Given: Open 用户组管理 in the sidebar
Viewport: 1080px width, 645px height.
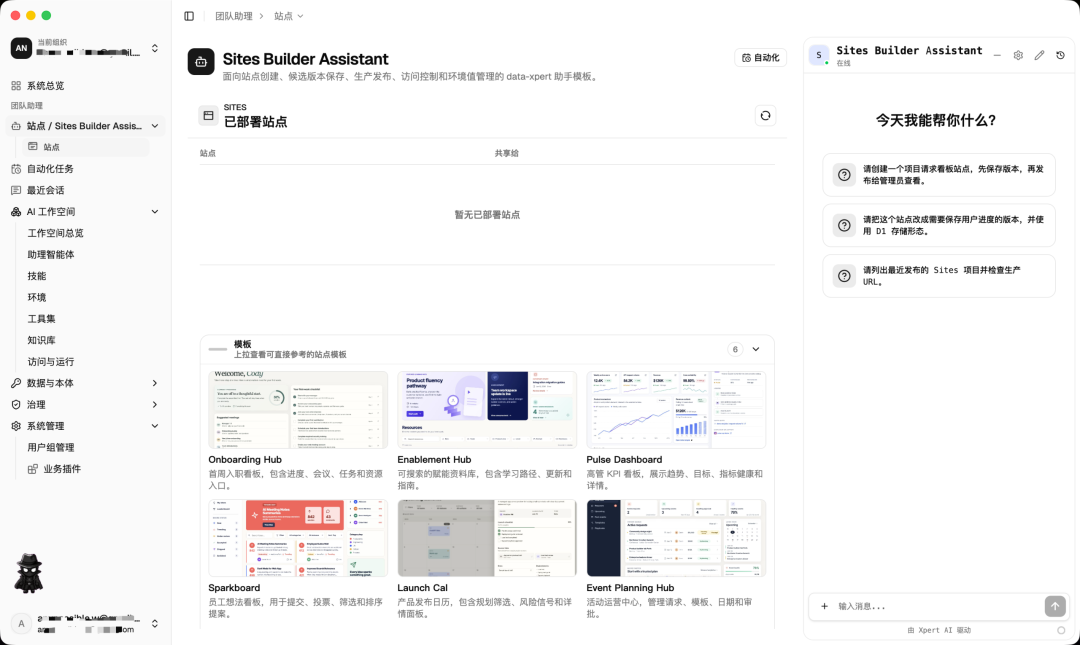Looking at the screenshot, I should click(x=50, y=447).
